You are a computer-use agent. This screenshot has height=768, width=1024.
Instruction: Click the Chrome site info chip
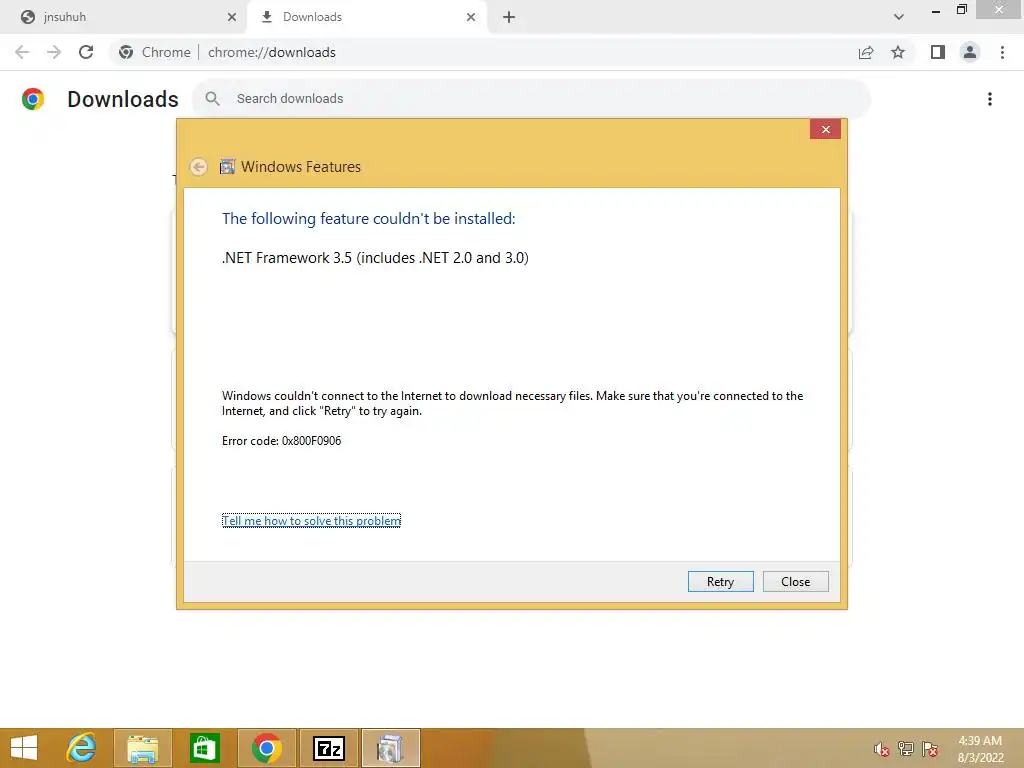[x=155, y=52]
